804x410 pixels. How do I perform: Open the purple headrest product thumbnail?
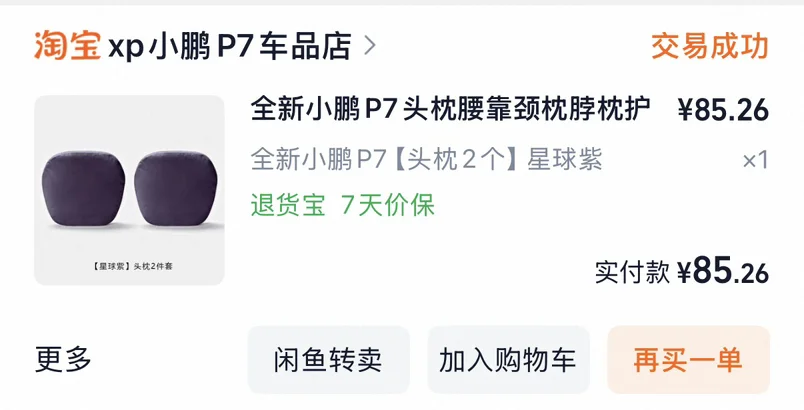(x=129, y=190)
